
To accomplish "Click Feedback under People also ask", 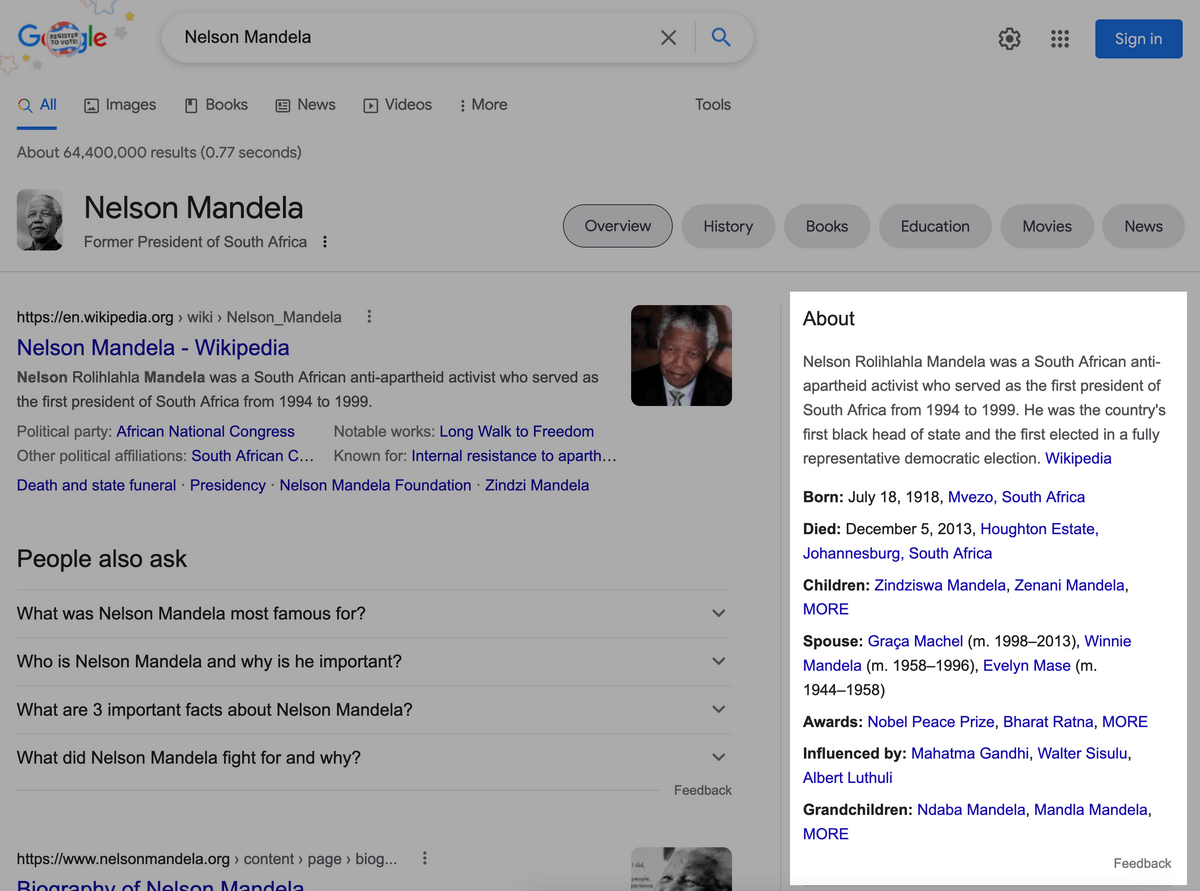I will point(703,790).
